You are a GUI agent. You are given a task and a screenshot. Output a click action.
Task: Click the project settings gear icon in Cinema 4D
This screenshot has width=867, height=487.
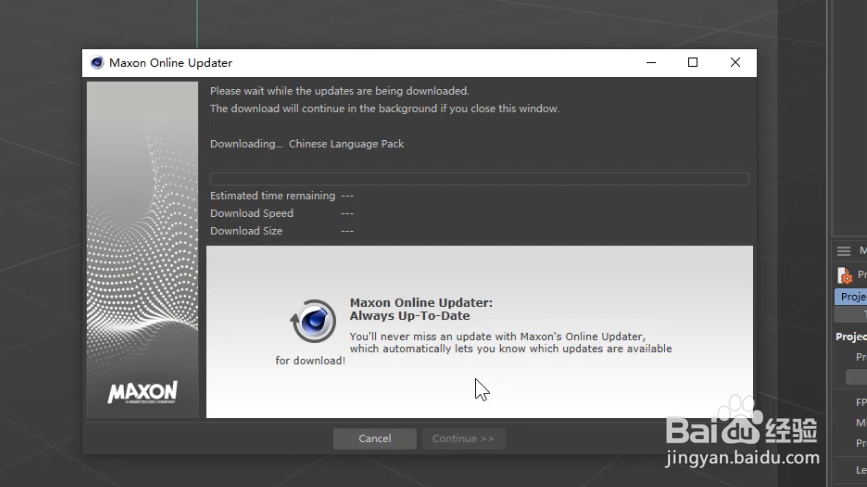844,275
